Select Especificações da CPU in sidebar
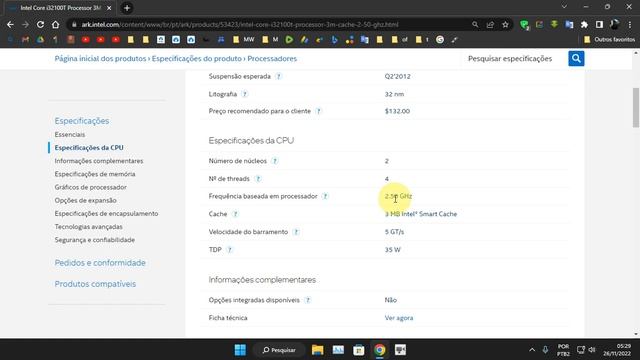The image size is (640, 360). (x=89, y=147)
